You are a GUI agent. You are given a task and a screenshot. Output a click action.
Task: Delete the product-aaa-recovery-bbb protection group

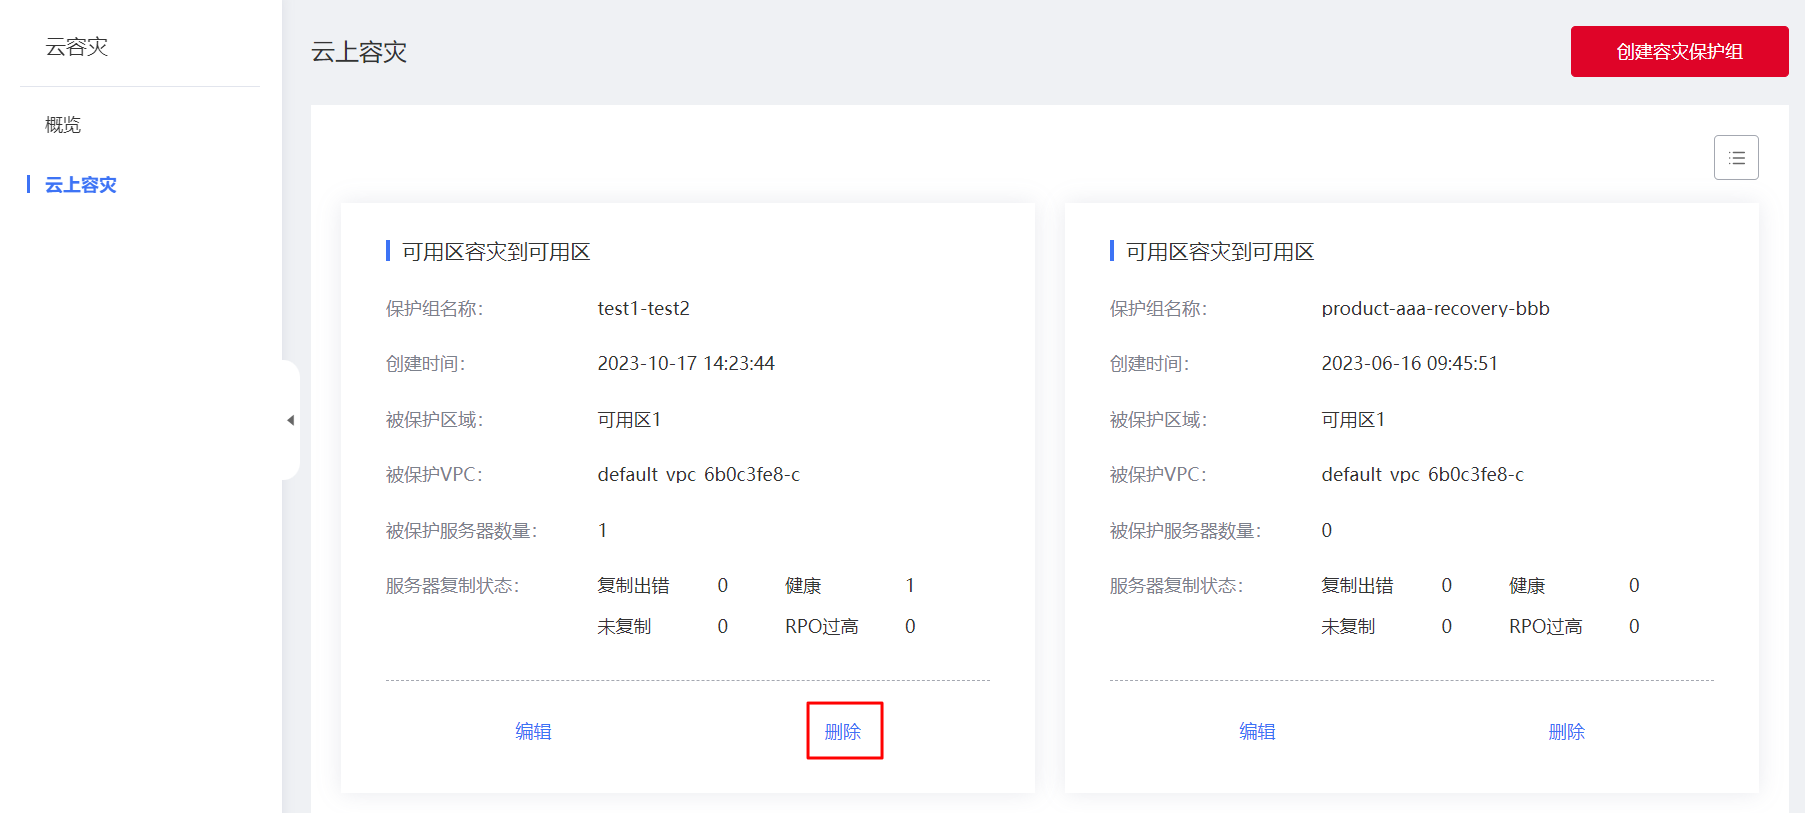[1566, 732]
